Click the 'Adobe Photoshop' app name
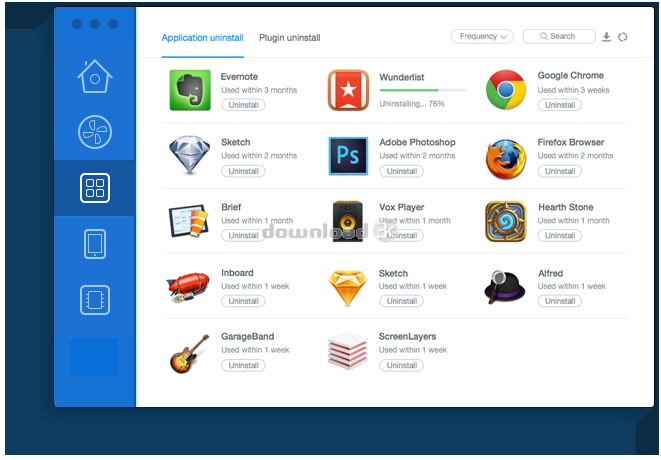Image resolution: width=661 pixels, height=460 pixels. click(x=417, y=143)
